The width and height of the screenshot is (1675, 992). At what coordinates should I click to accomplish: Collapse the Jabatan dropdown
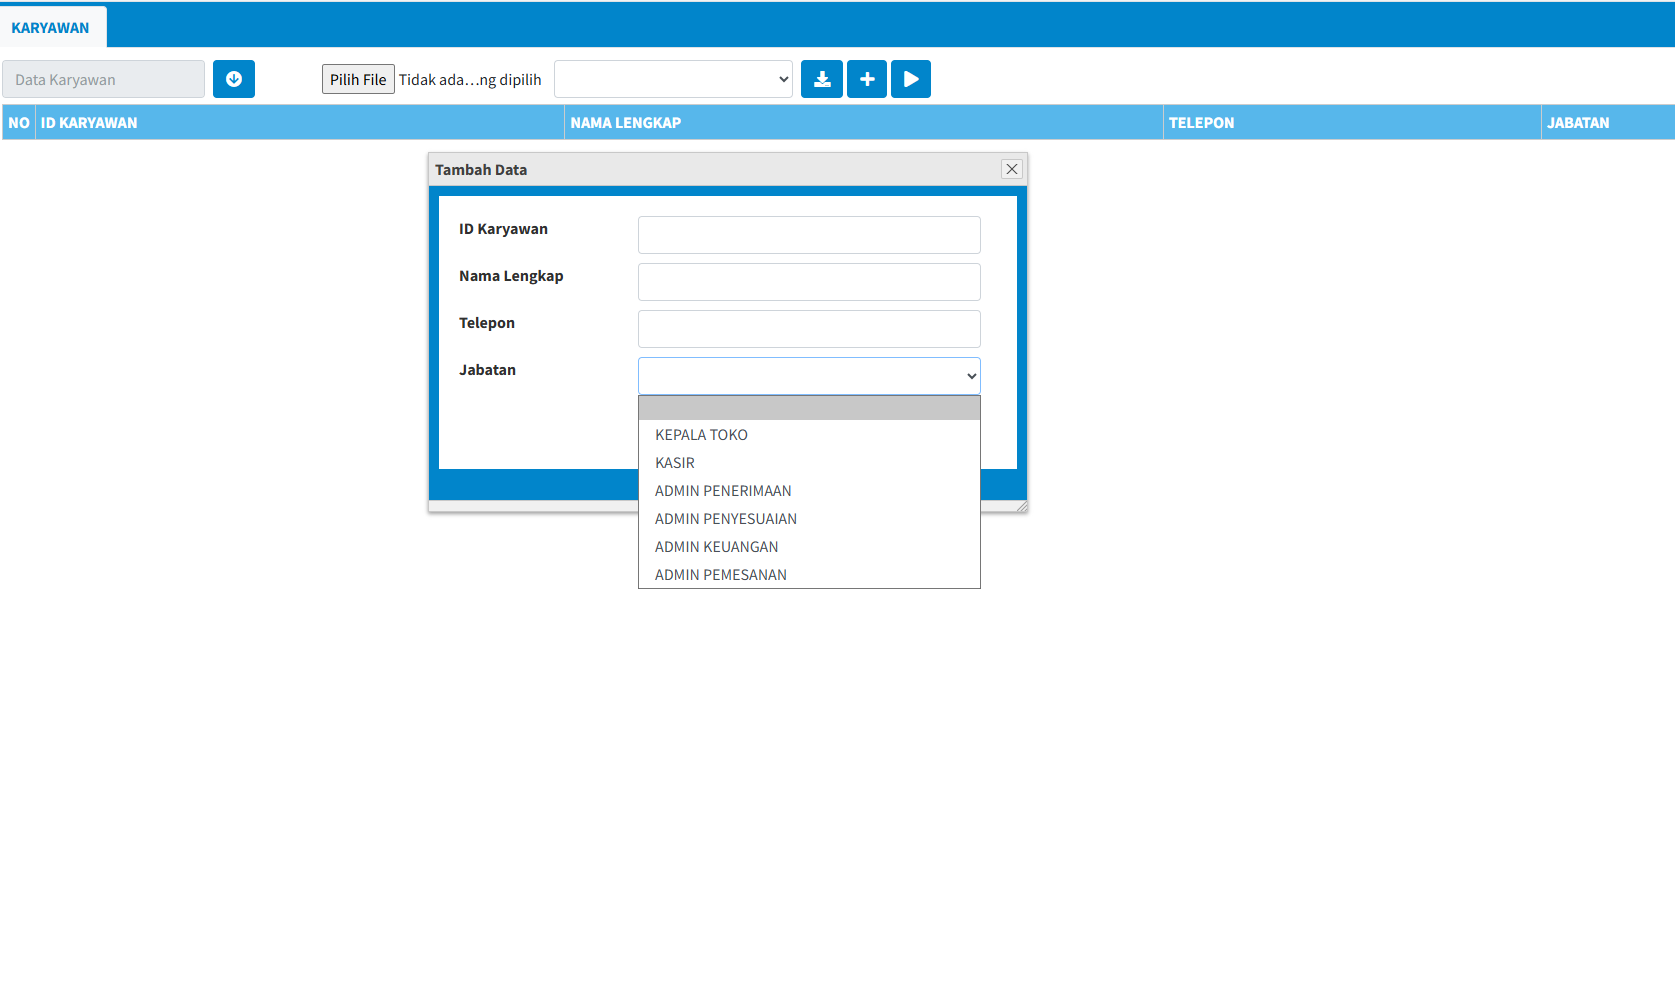click(809, 376)
